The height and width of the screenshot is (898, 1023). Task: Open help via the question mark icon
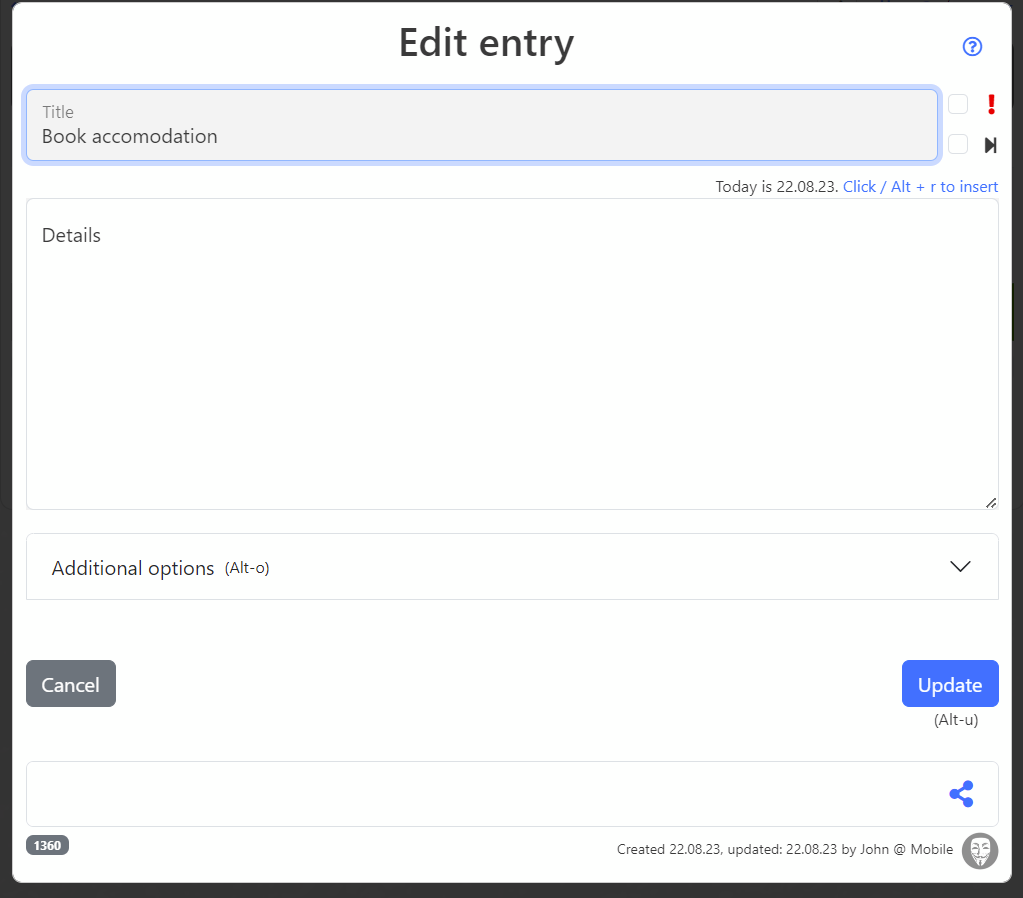pos(972,47)
